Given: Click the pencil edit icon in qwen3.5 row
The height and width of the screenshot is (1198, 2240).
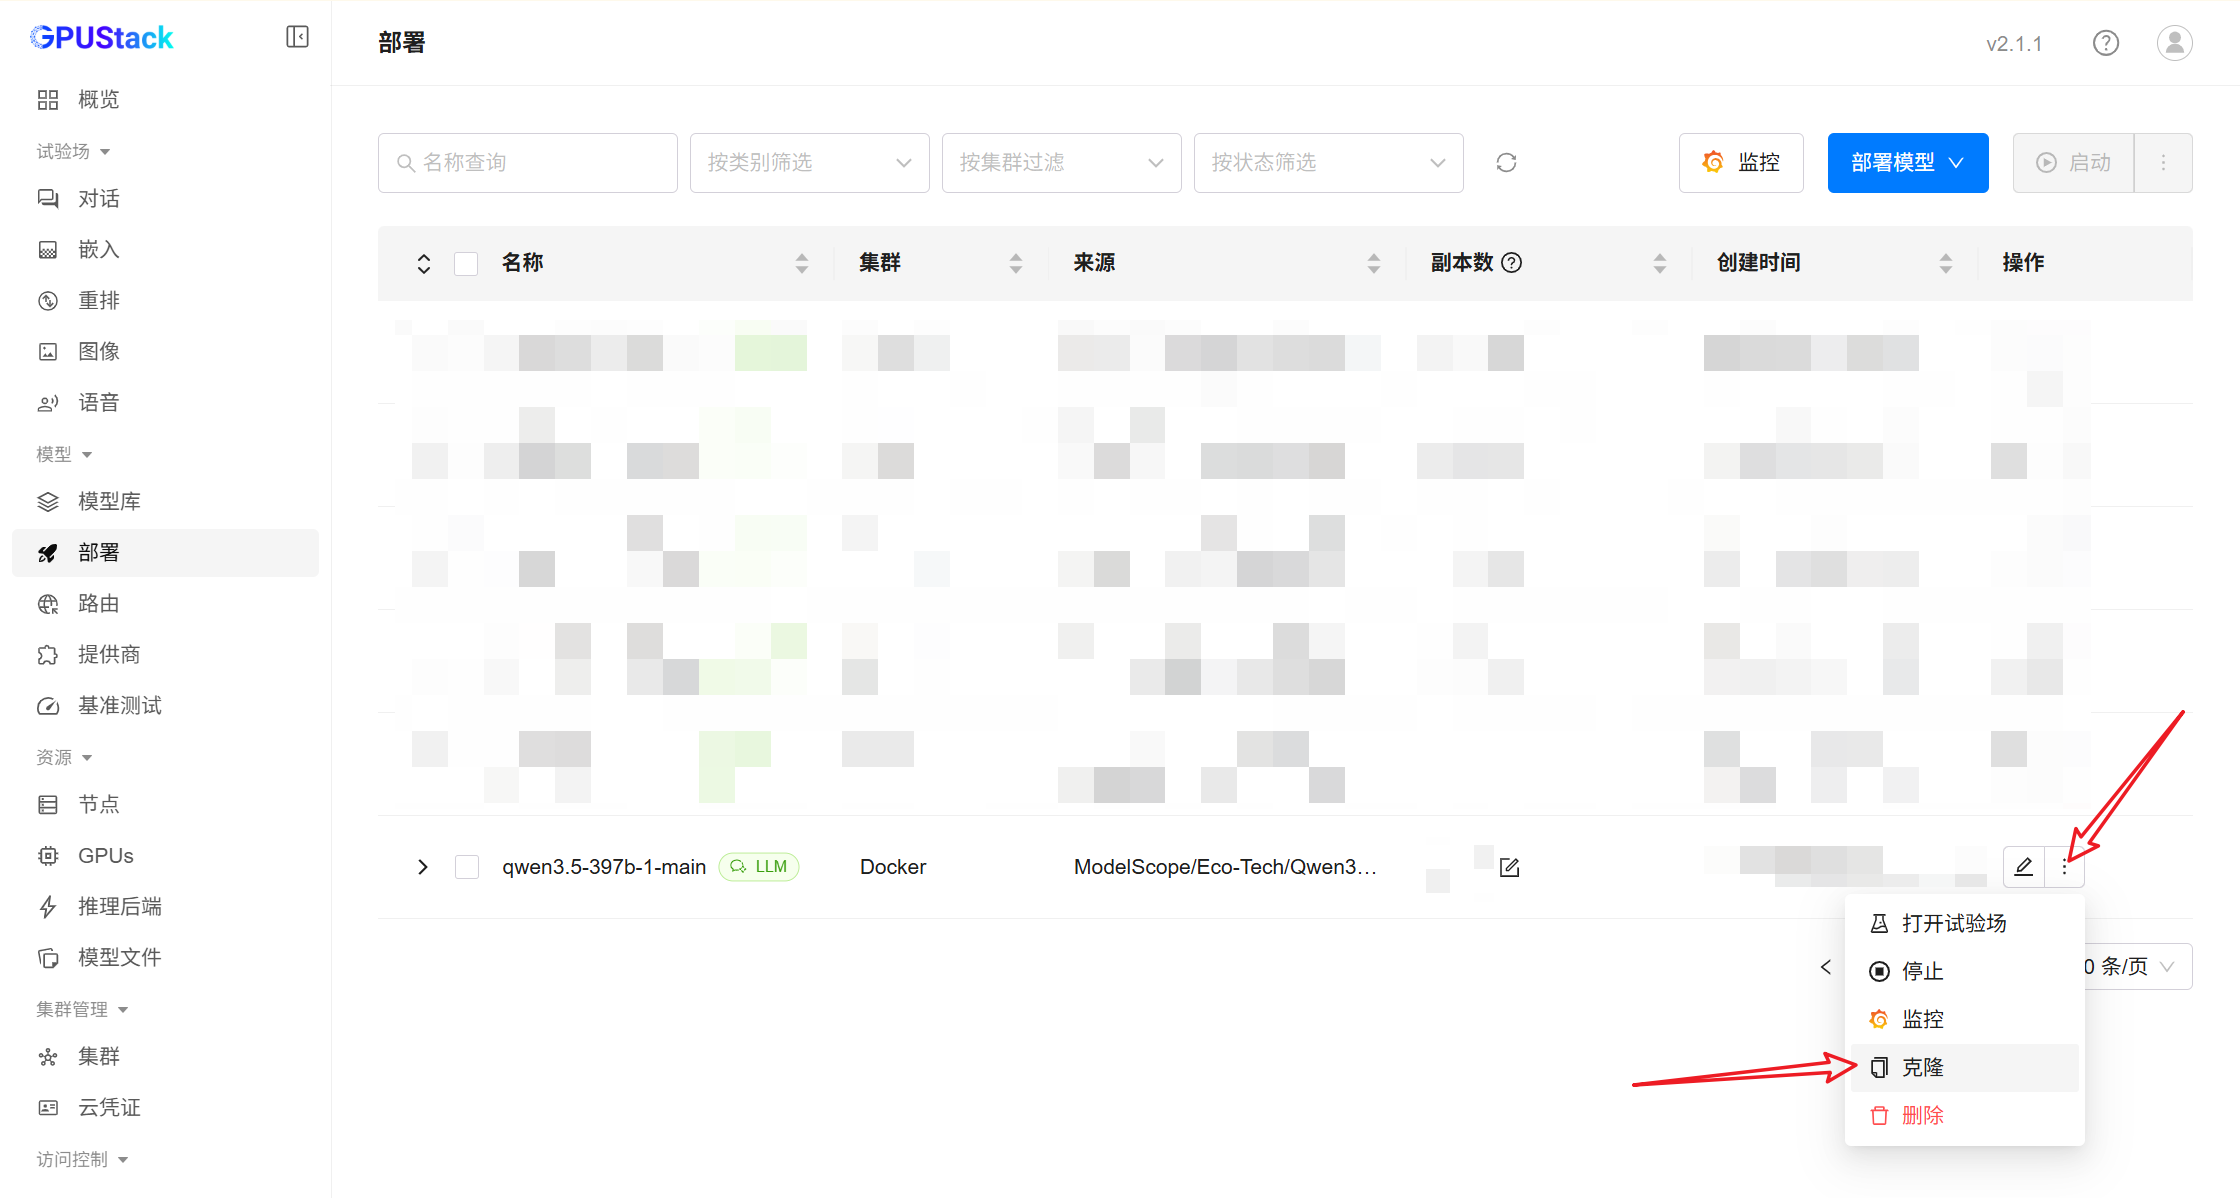Looking at the screenshot, I should 2023,867.
